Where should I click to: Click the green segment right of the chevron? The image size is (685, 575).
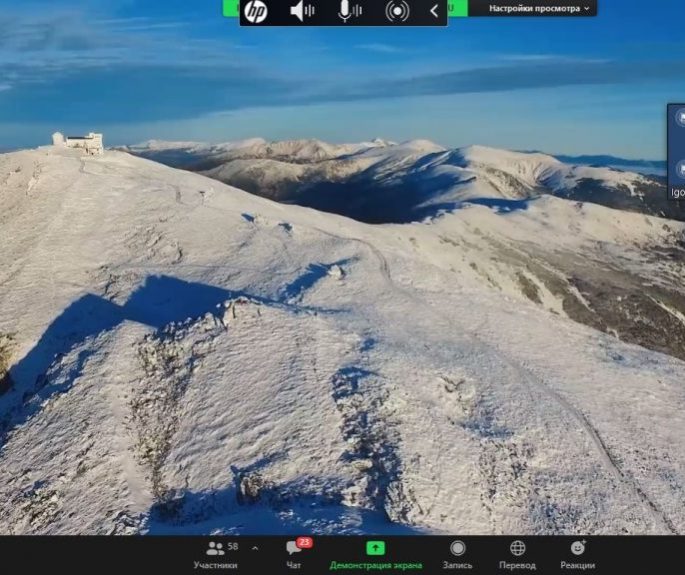coord(458,7)
